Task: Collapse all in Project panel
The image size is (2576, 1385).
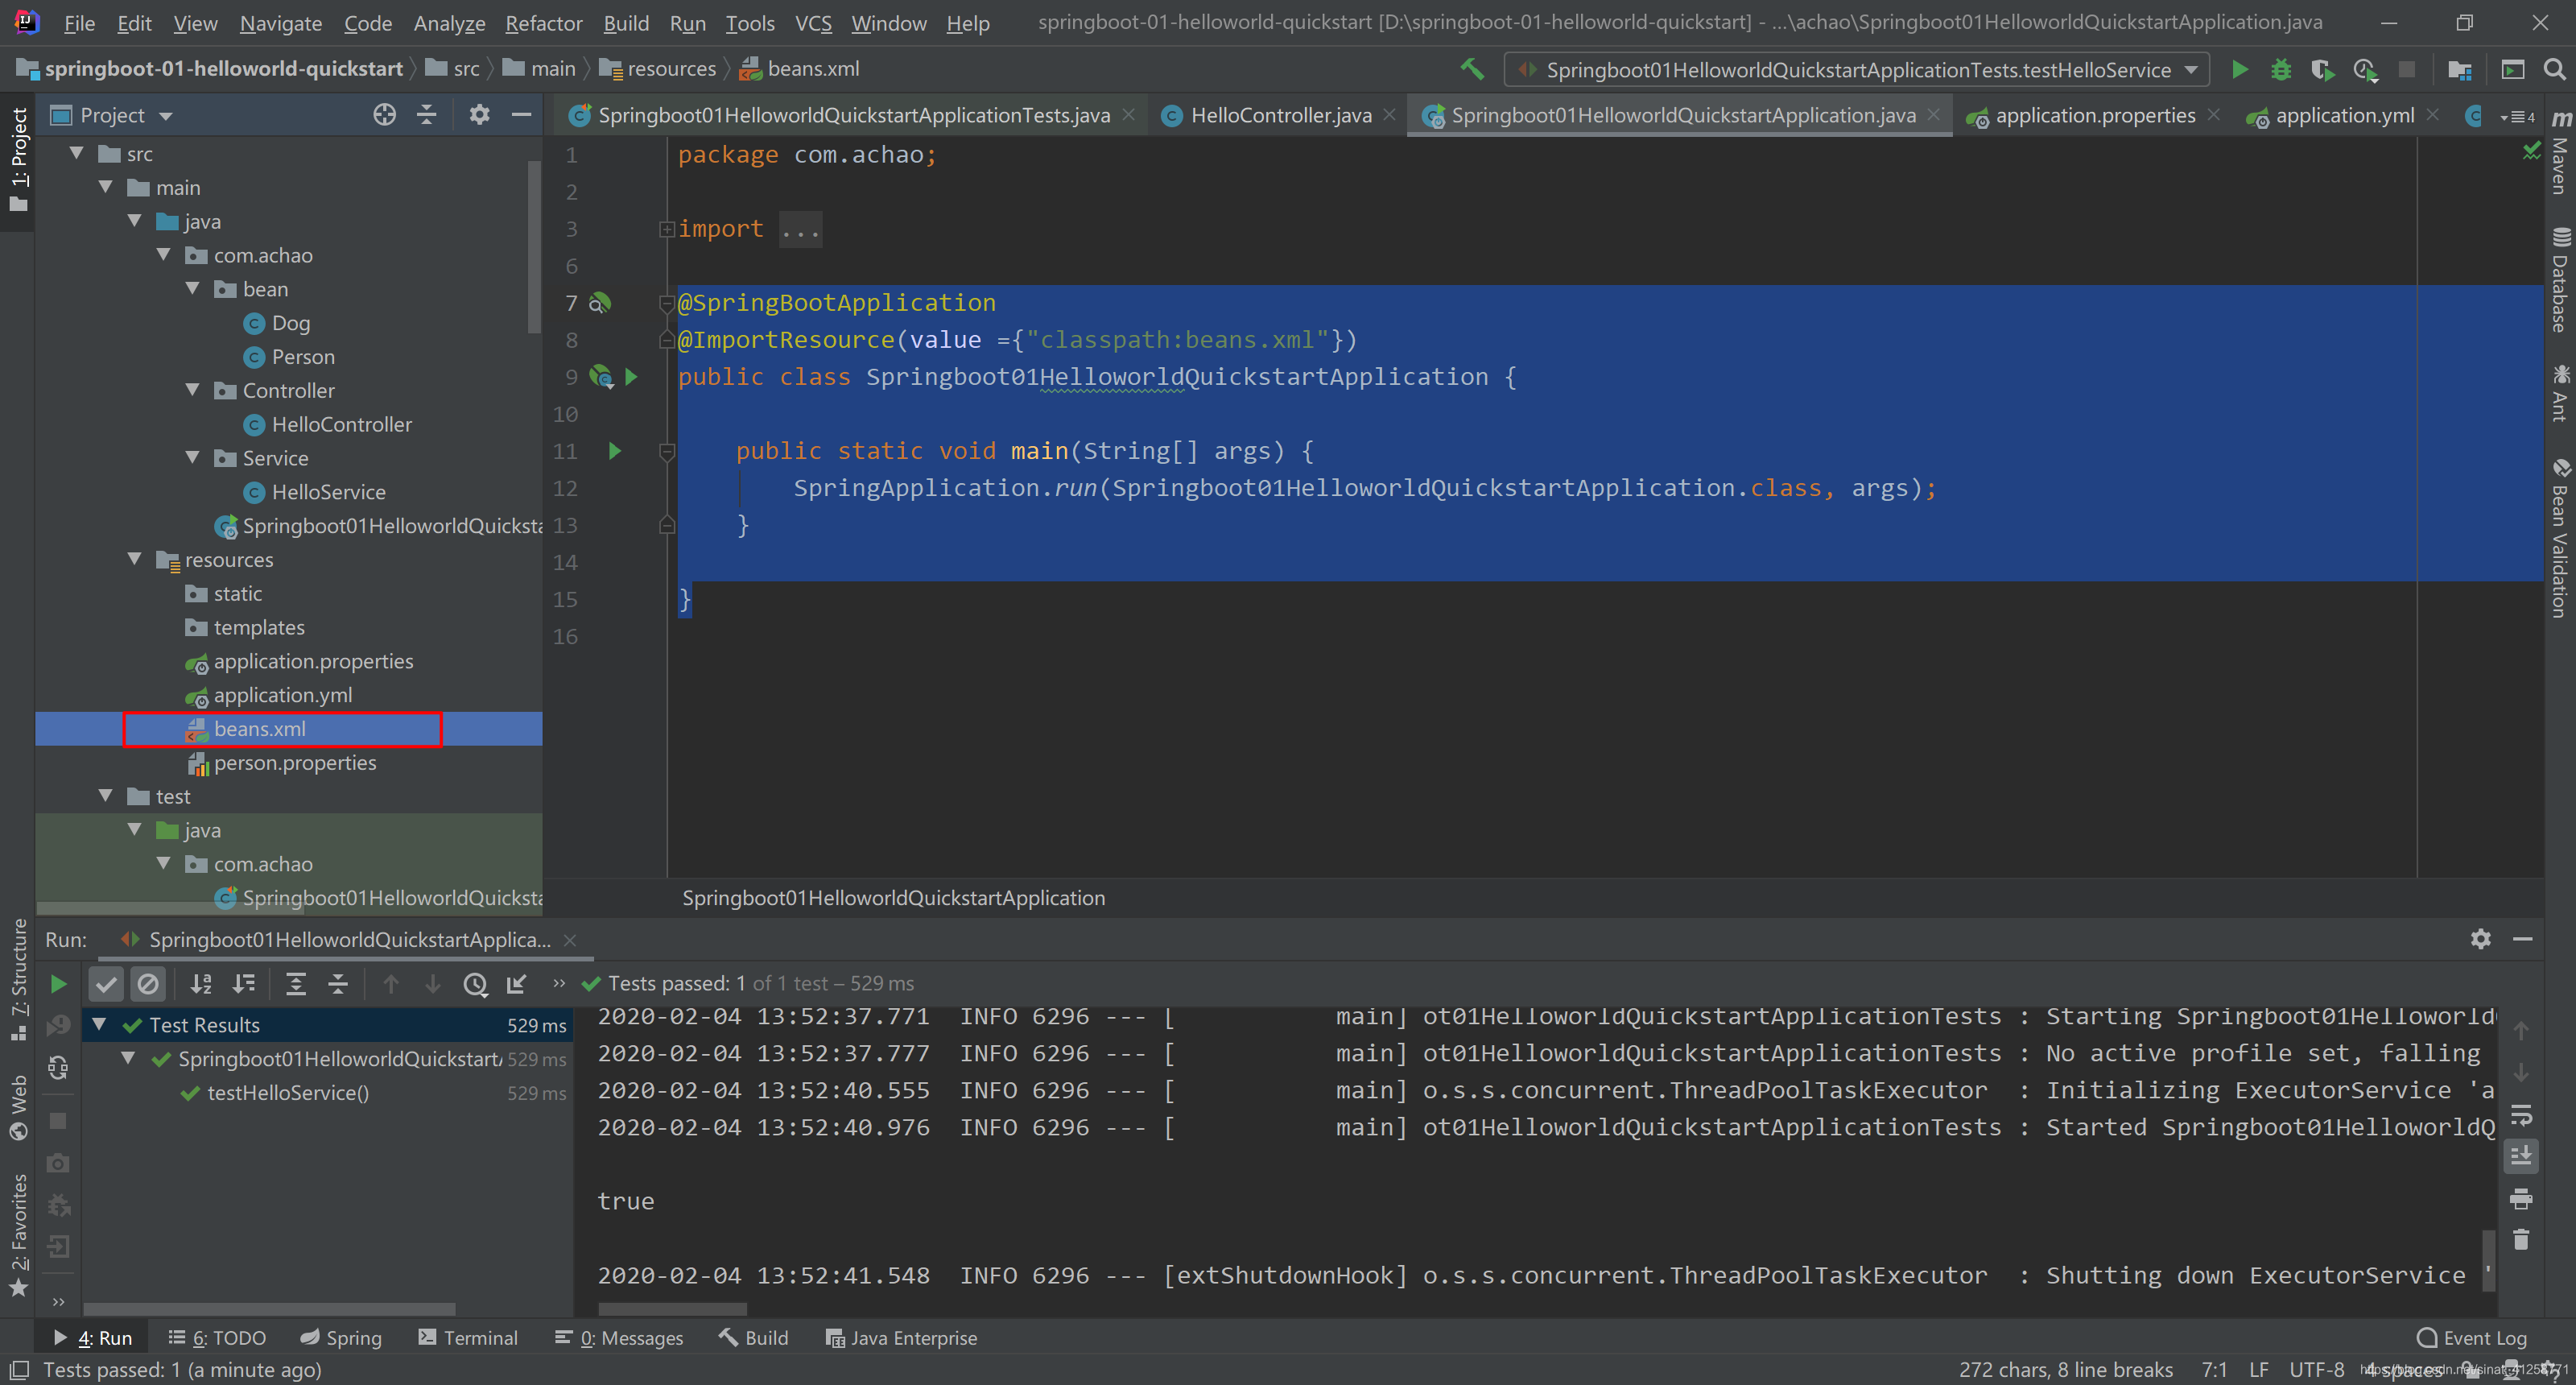Action: click(427, 115)
